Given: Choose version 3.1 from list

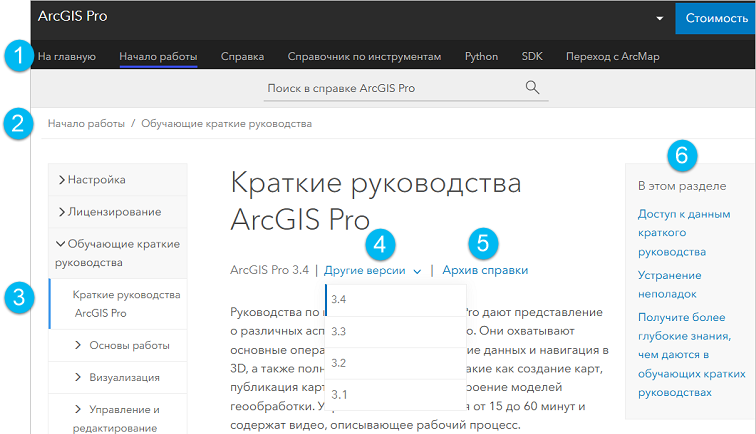Looking at the screenshot, I should pyautogui.click(x=396, y=395).
